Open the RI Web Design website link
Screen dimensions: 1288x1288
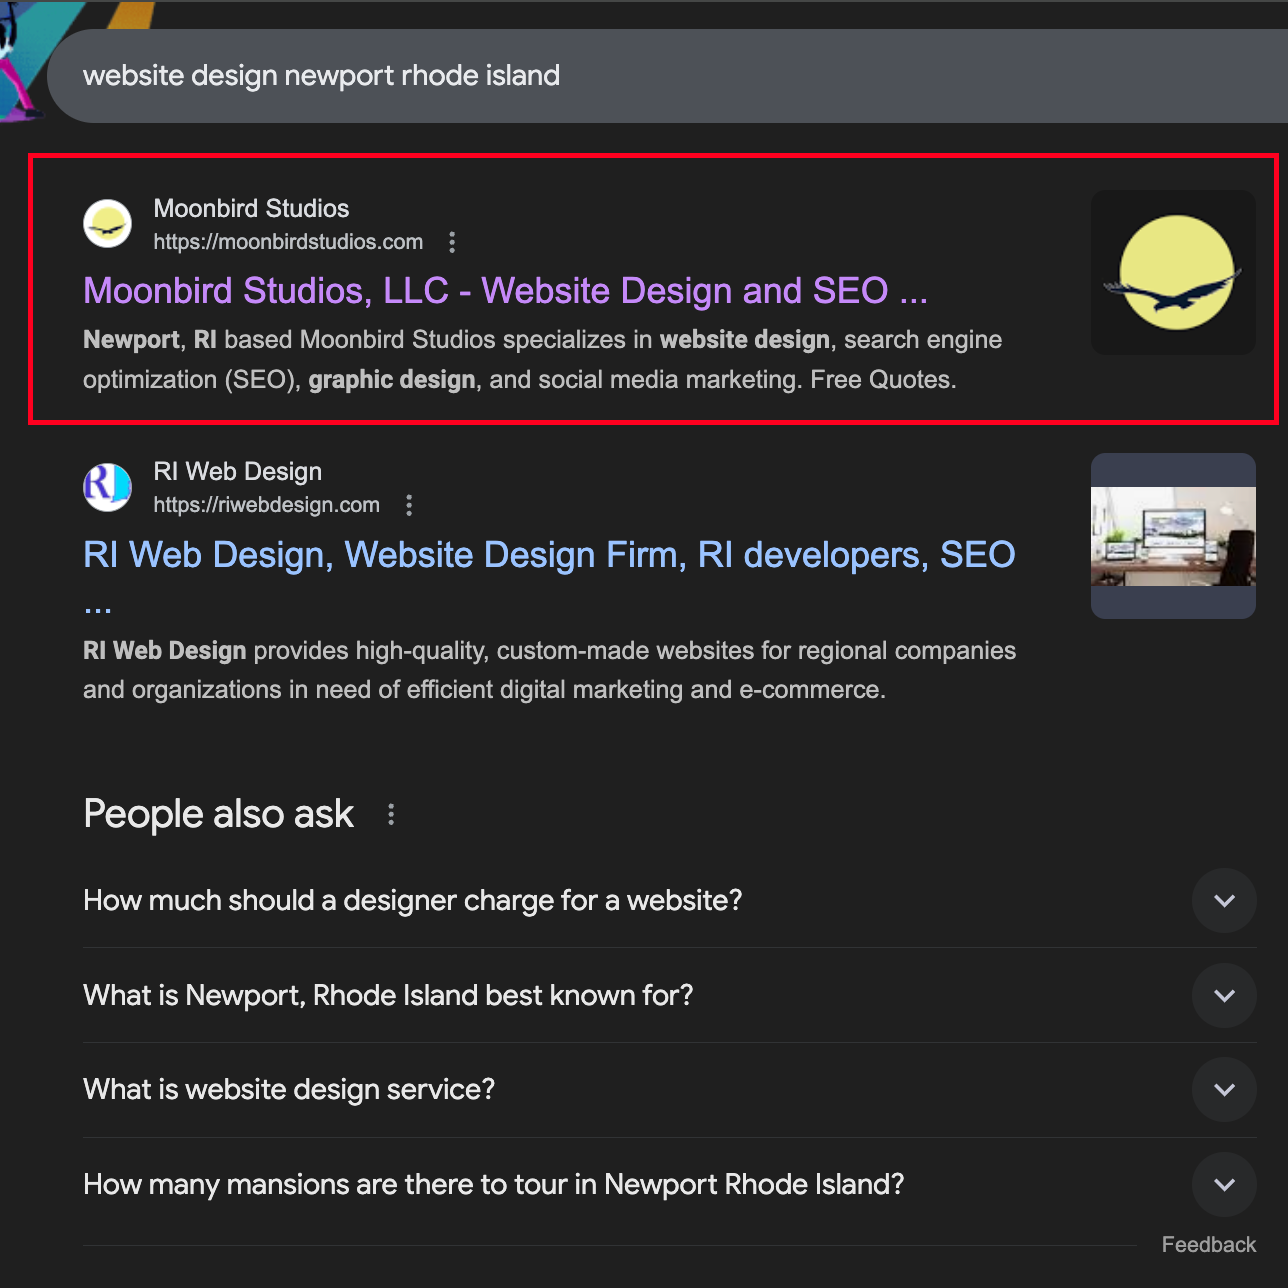click(x=548, y=554)
